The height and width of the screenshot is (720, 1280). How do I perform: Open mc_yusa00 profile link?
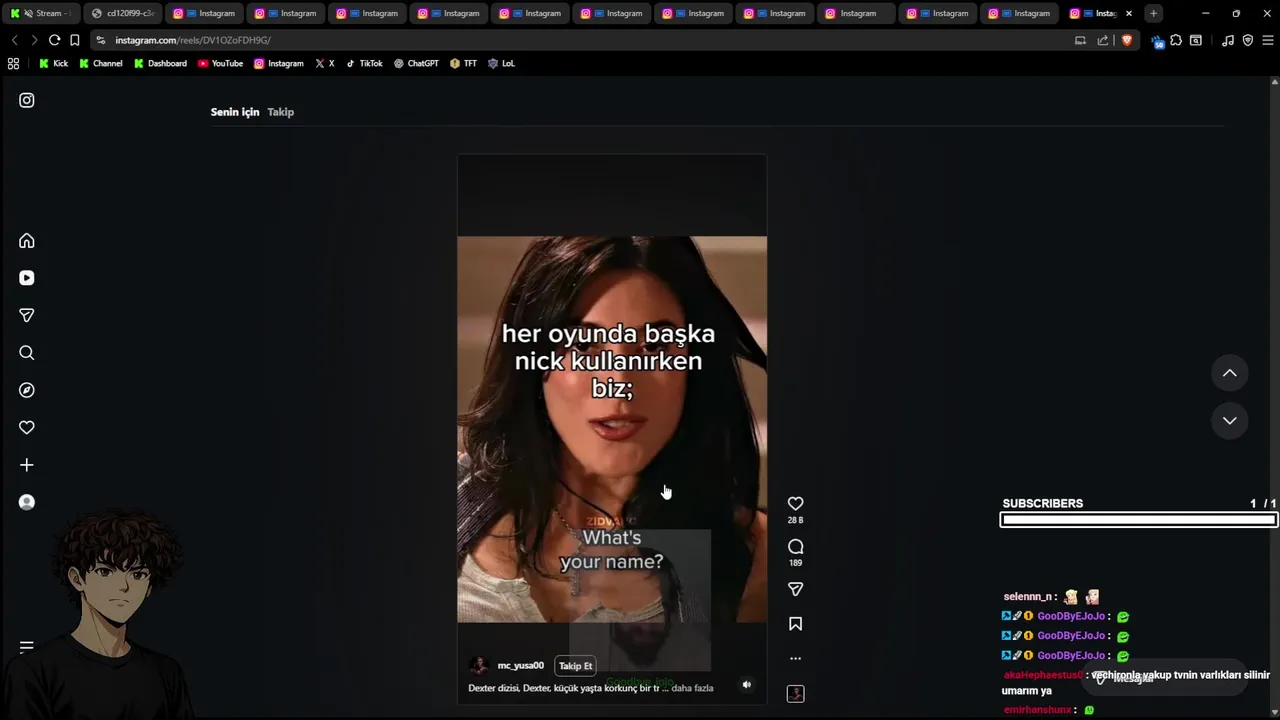(520, 666)
